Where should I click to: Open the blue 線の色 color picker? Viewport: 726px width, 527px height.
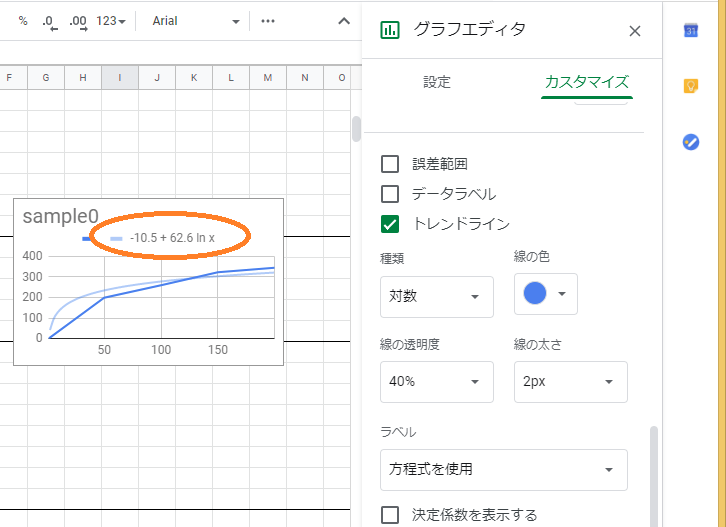pos(545,294)
